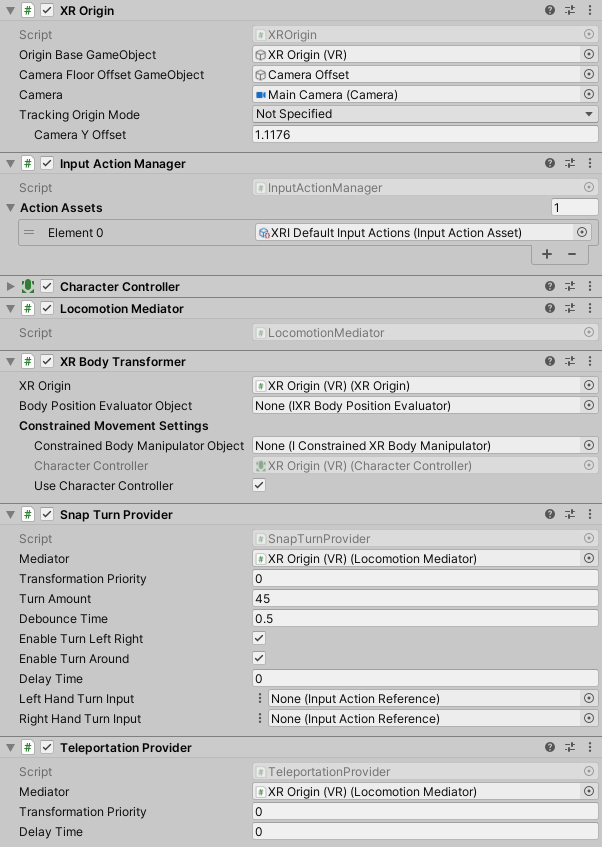Toggle Use Character Controller checkbox
602x847 pixels.
[259, 486]
